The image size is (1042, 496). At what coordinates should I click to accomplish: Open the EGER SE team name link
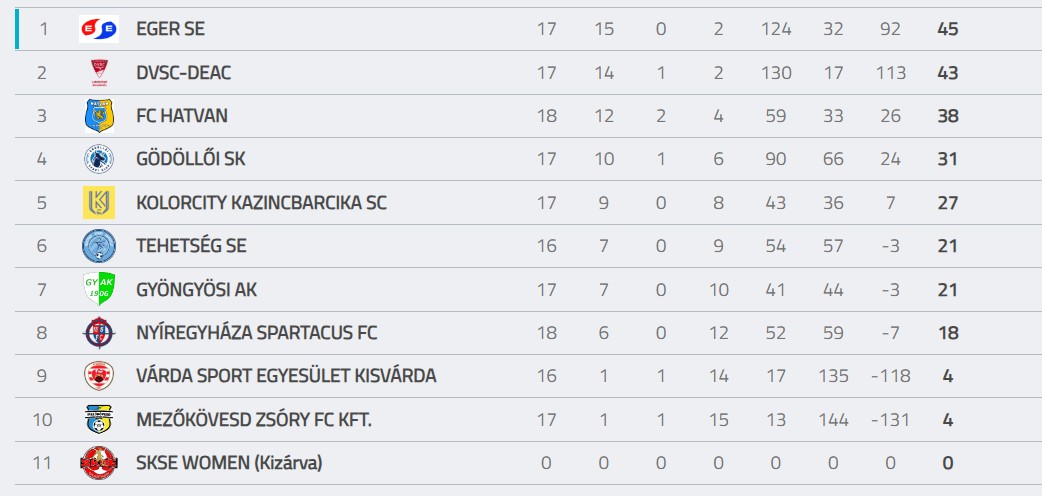pos(170,29)
